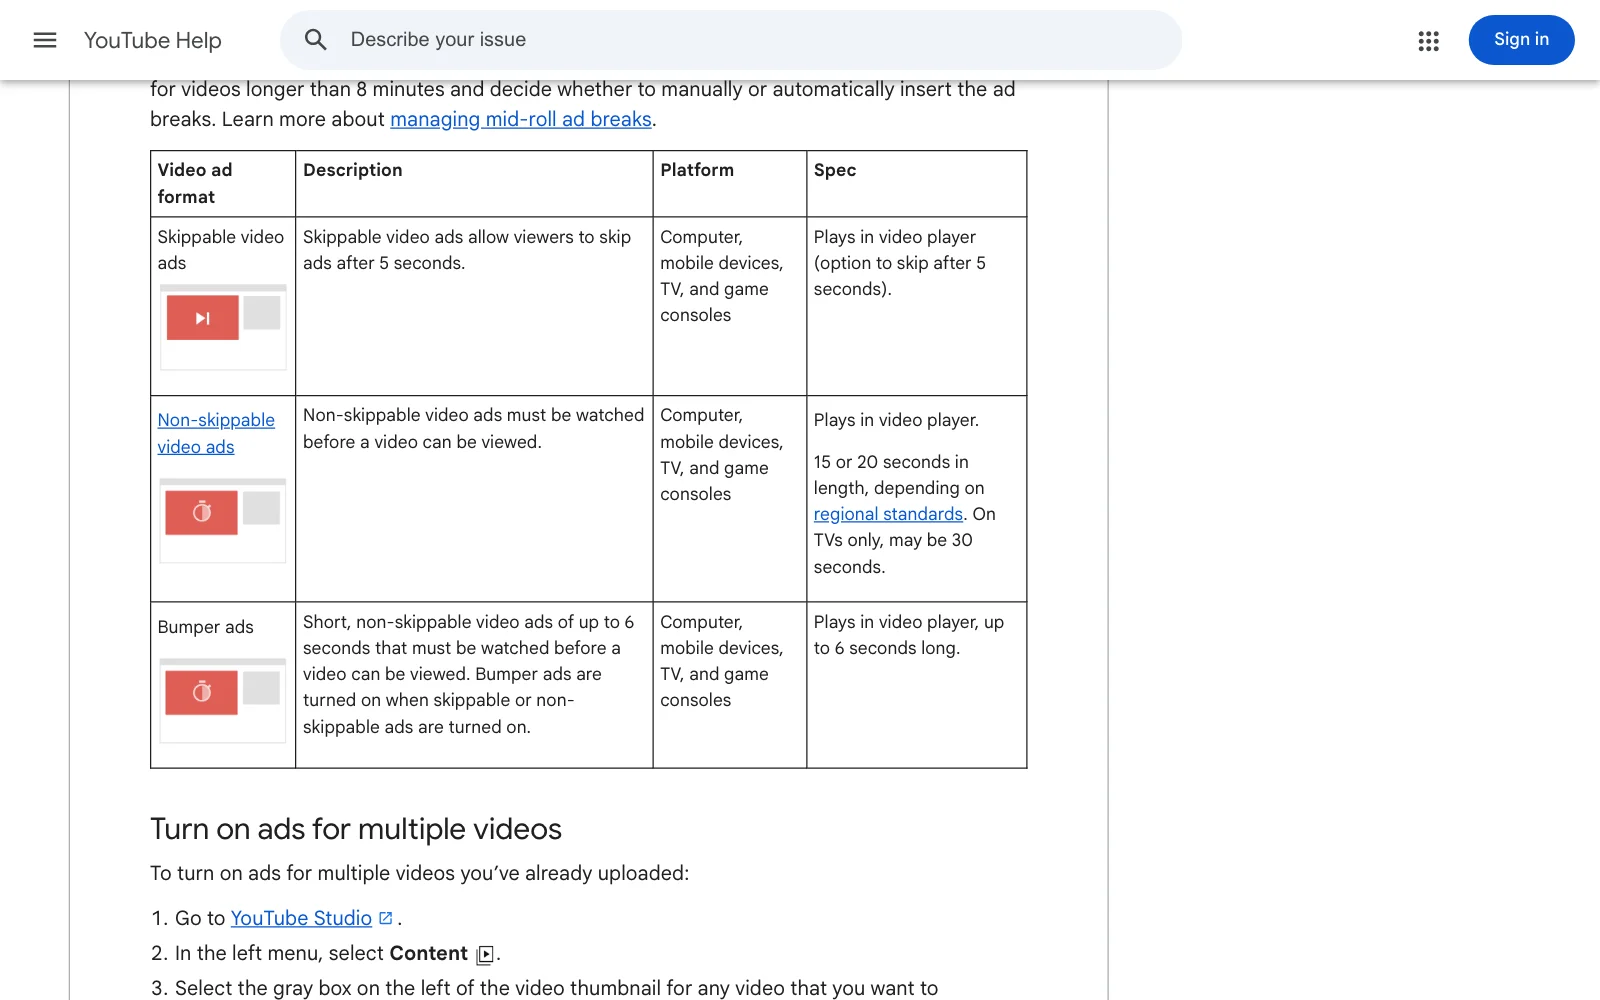Follow the regional standards link
The height and width of the screenshot is (1000, 1600).
pos(888,514)
